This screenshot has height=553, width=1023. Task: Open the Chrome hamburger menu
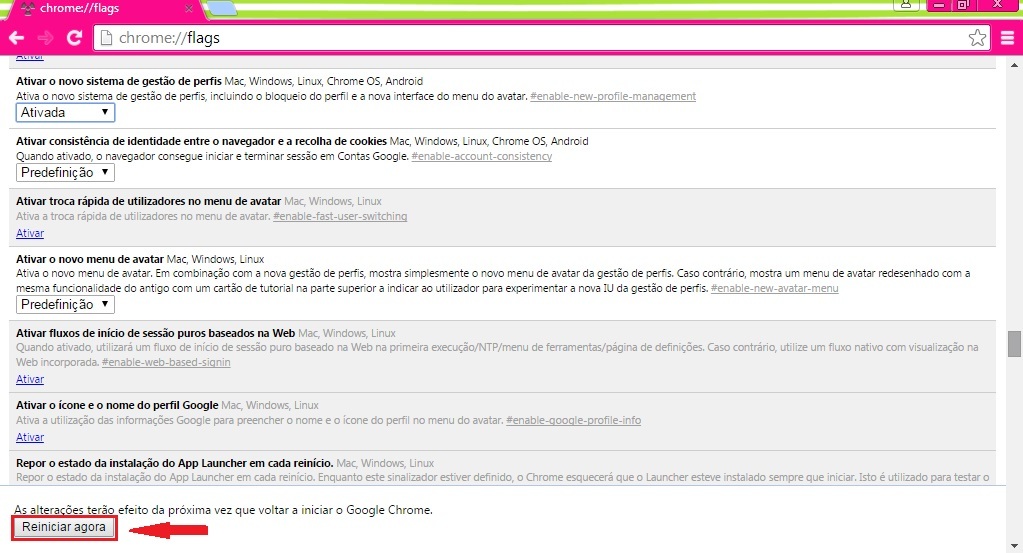click(1007, 38)
